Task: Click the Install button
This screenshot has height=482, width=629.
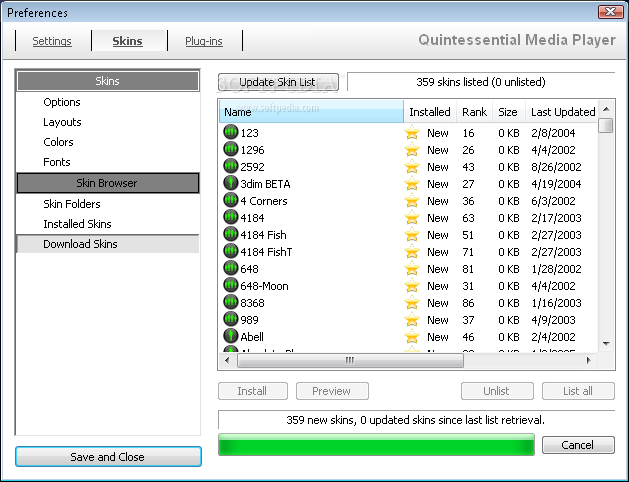Action: click(x=253, y=391)
